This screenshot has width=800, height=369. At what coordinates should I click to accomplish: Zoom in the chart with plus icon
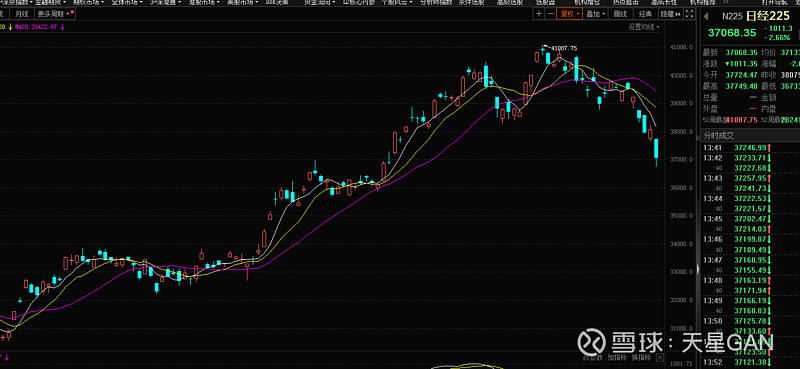click(x=539, y=14)
